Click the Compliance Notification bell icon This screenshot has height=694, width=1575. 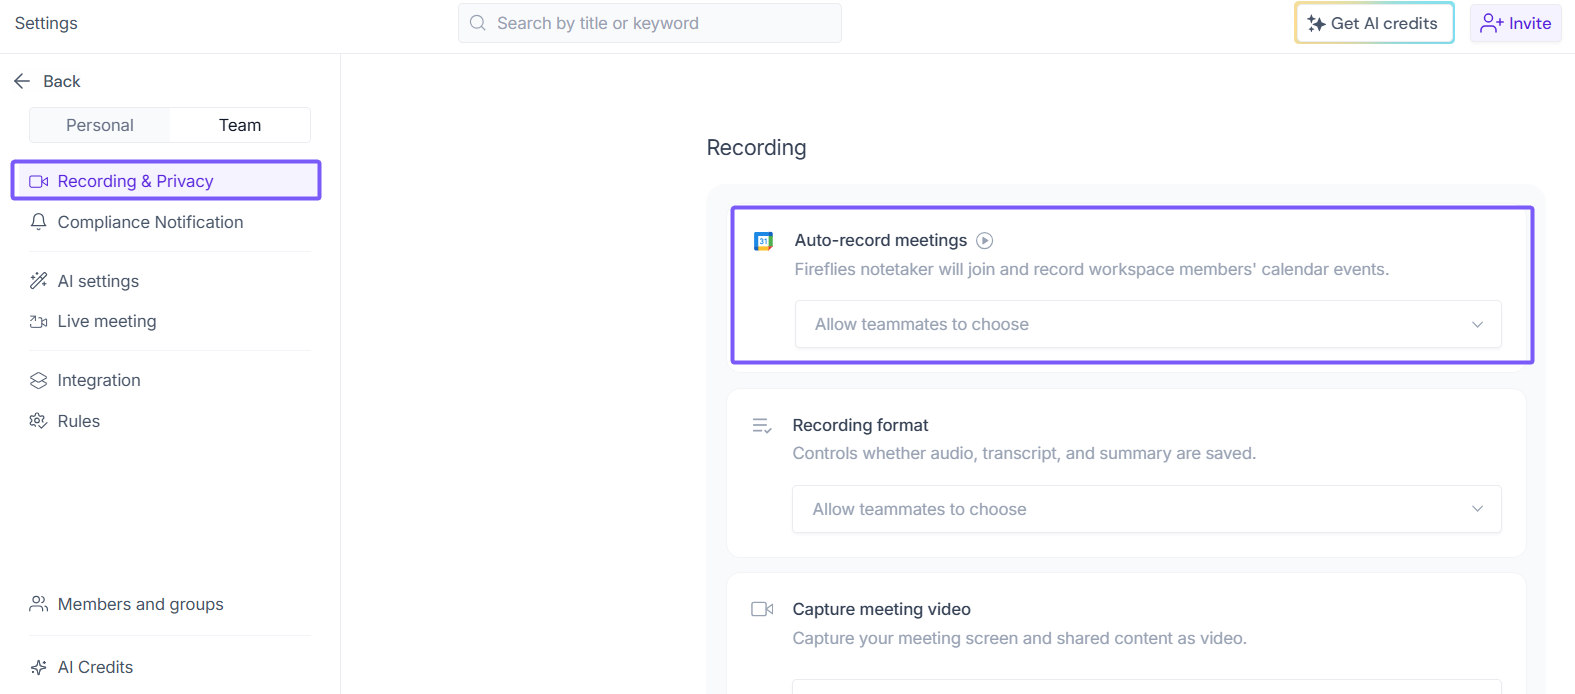point(38,222)
